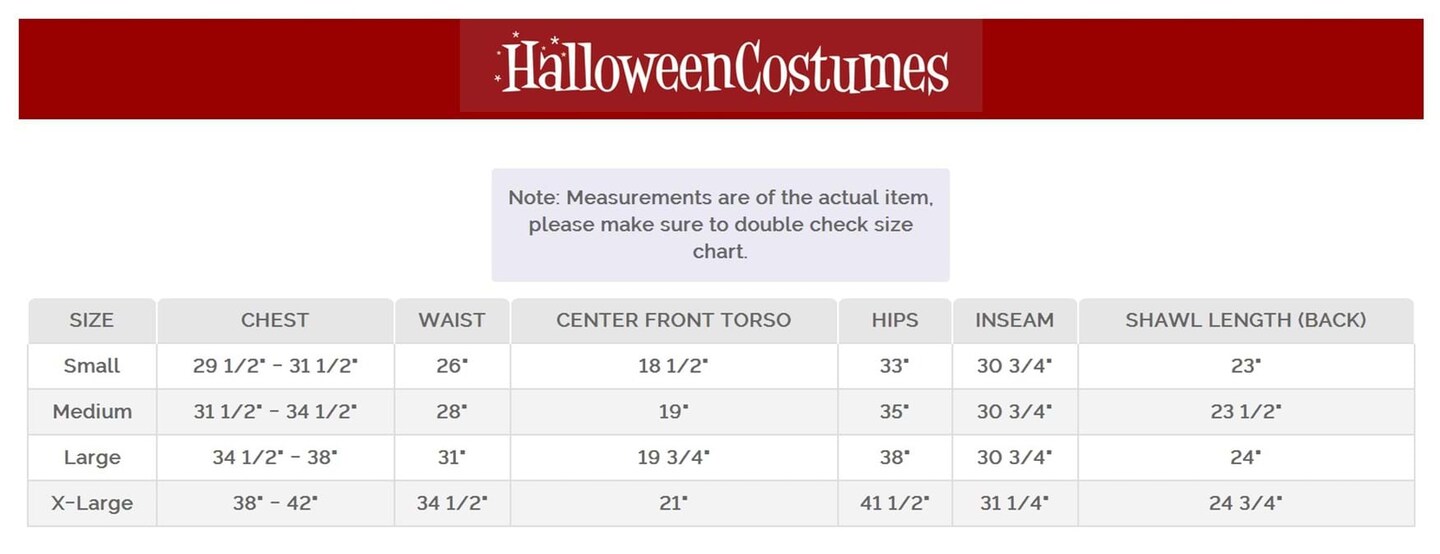
Task: Click the X-Large inseam value 31 1/4"
Action: tap(1014, 504)
